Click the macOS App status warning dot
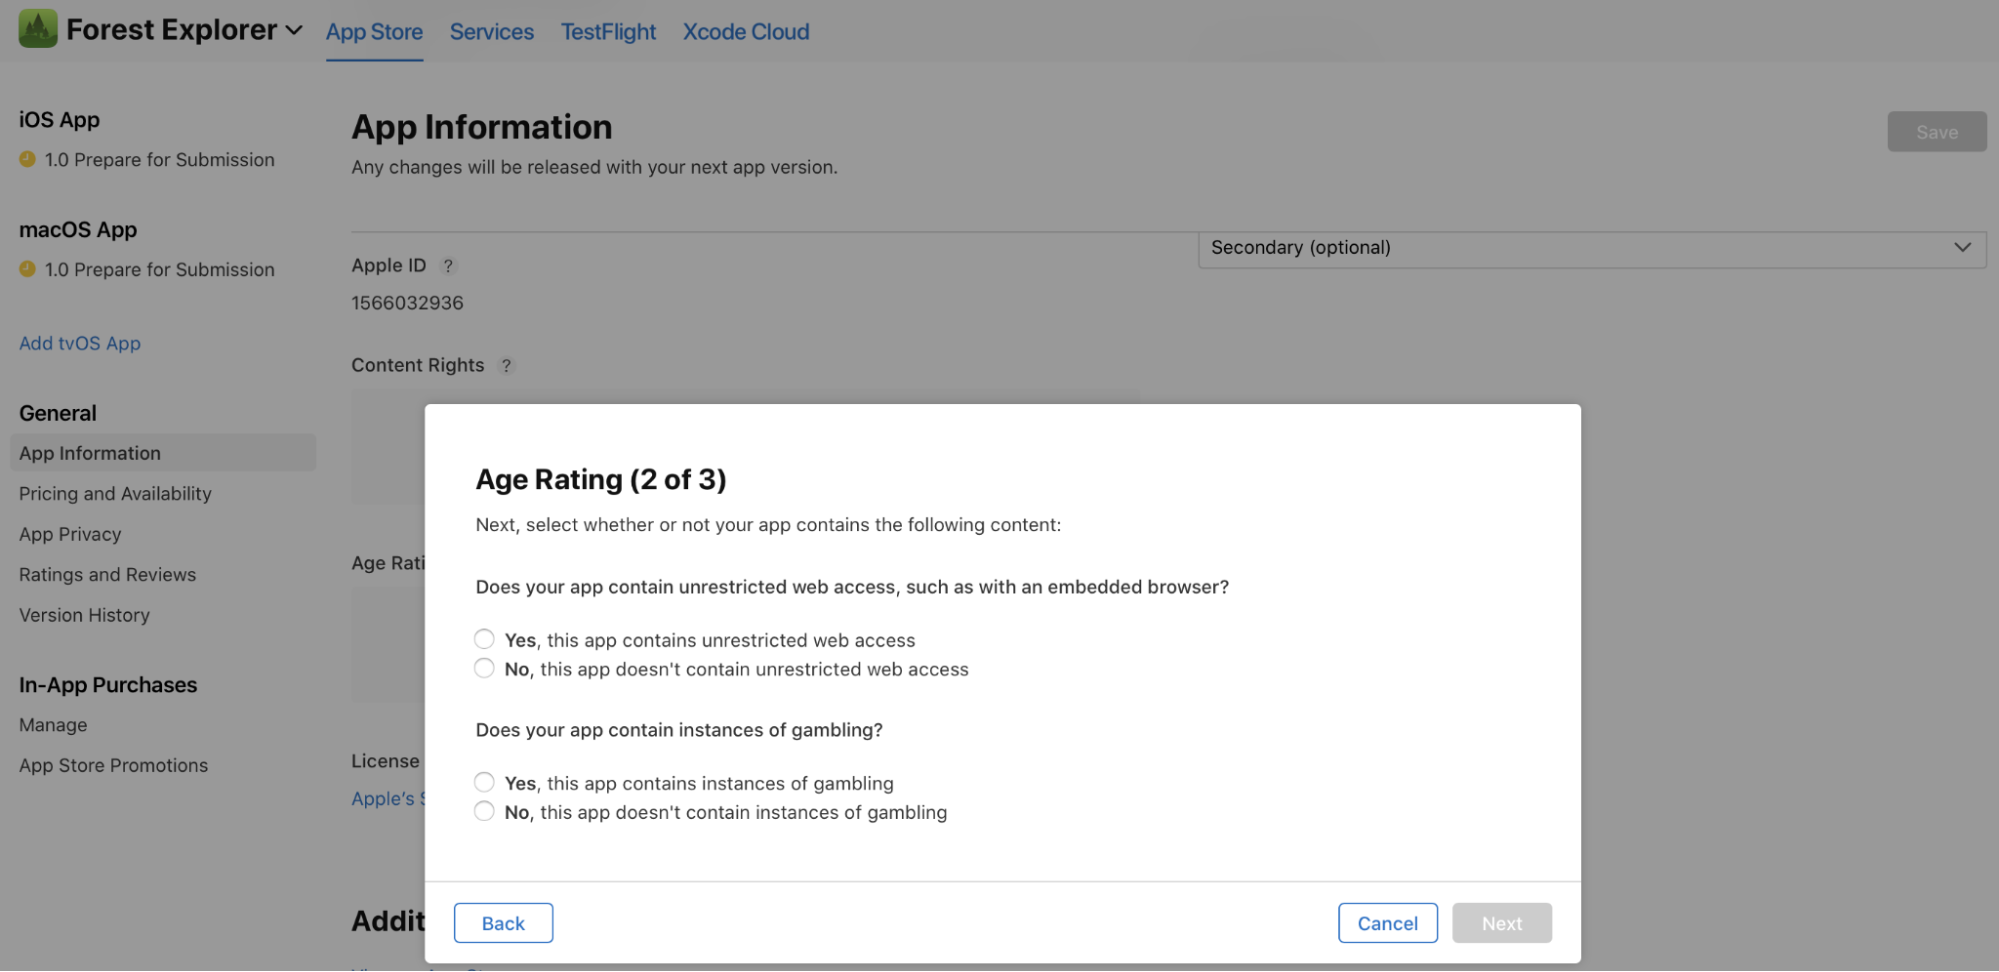The height and width of the screenshot is (972, 1999). pos(28,269)
